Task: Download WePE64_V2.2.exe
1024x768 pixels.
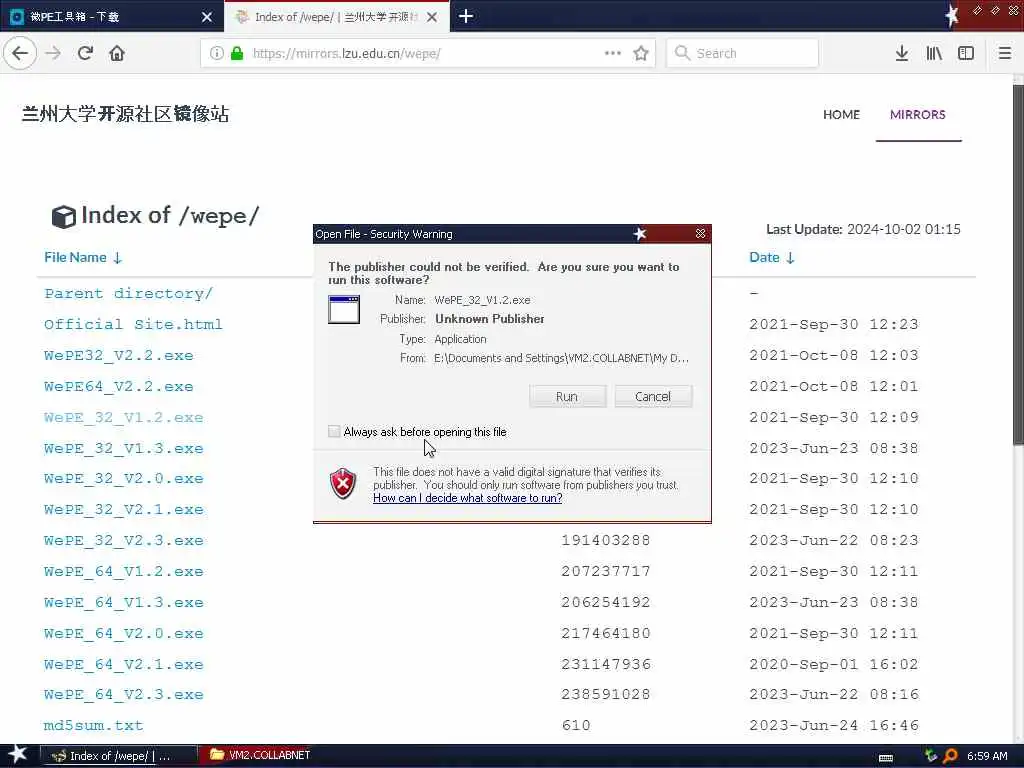Action: (x=118, y=386)
